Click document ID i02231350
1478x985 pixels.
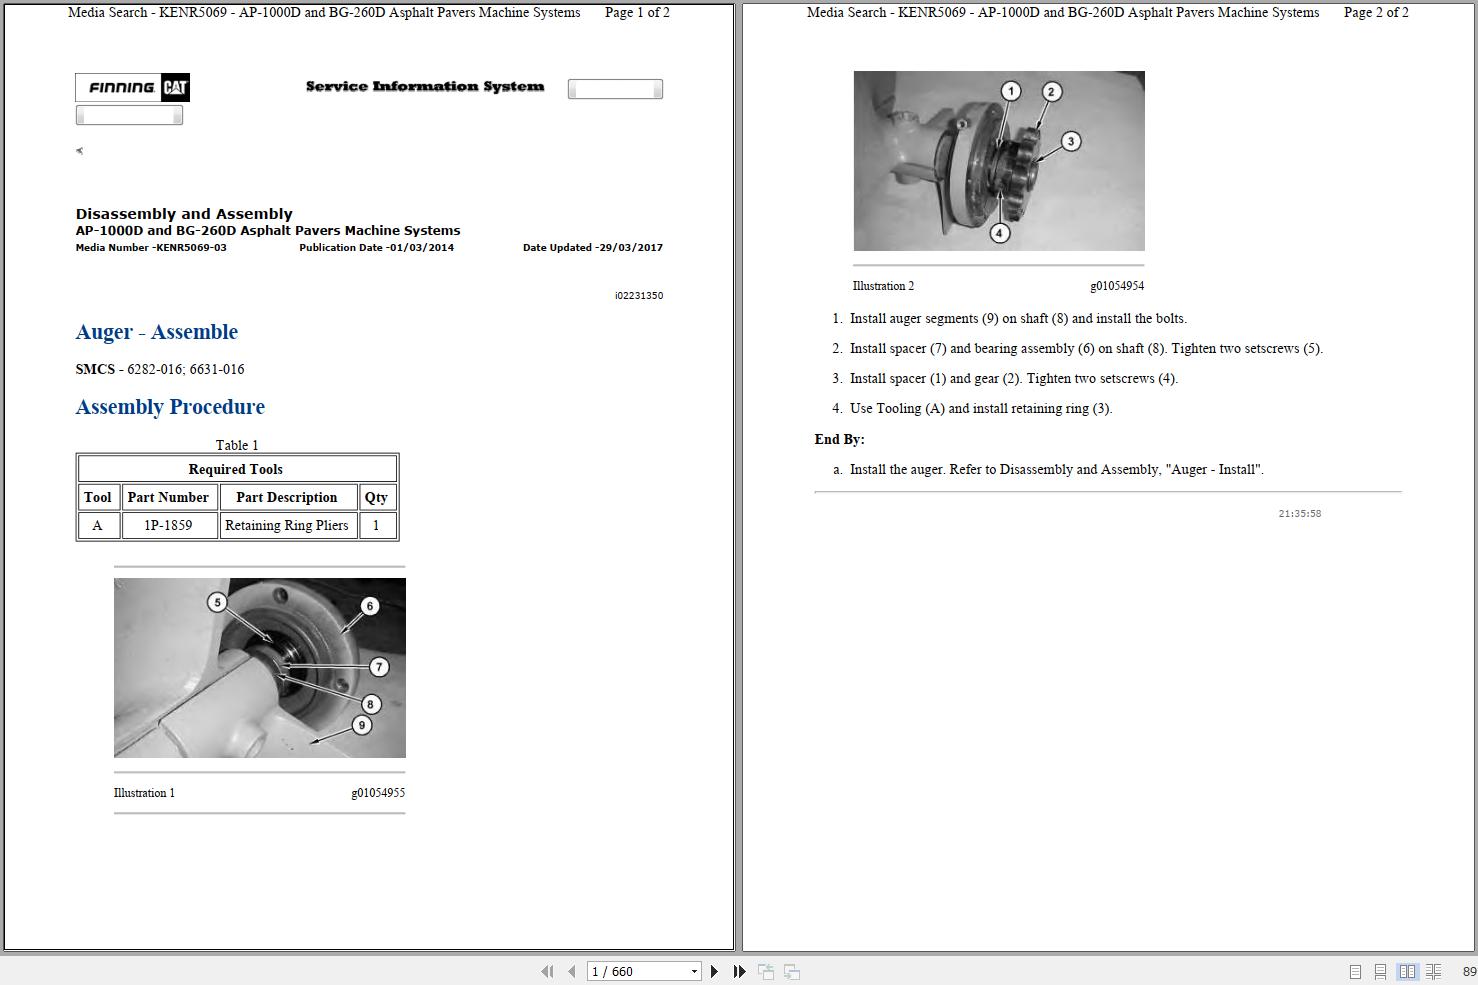639,295
